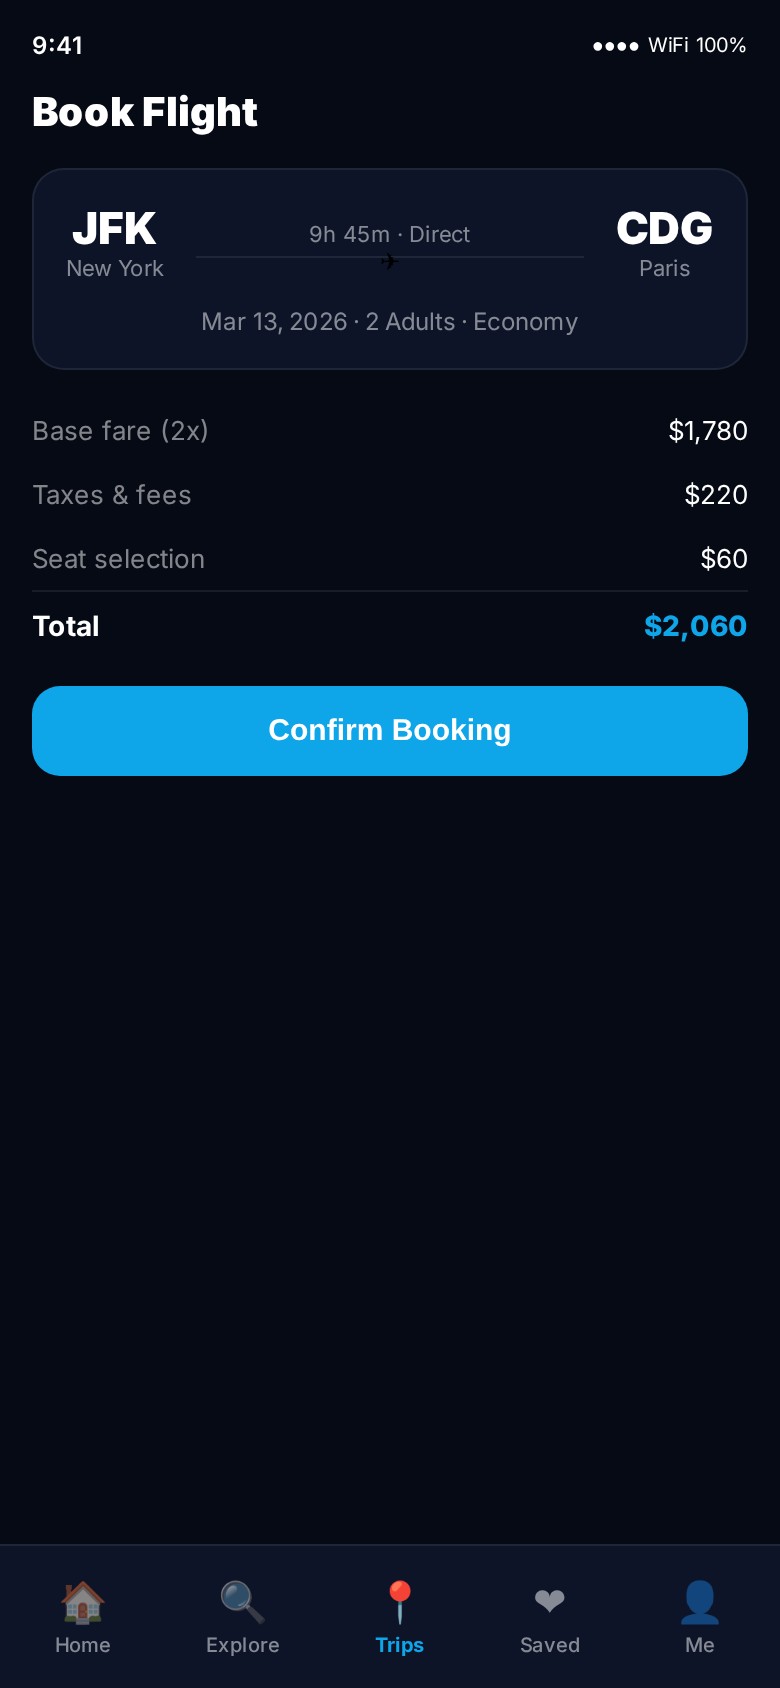Open Saved heart icon
Image resolution: width=780 pixels, height=1688 pixels.
point(549,1602)
